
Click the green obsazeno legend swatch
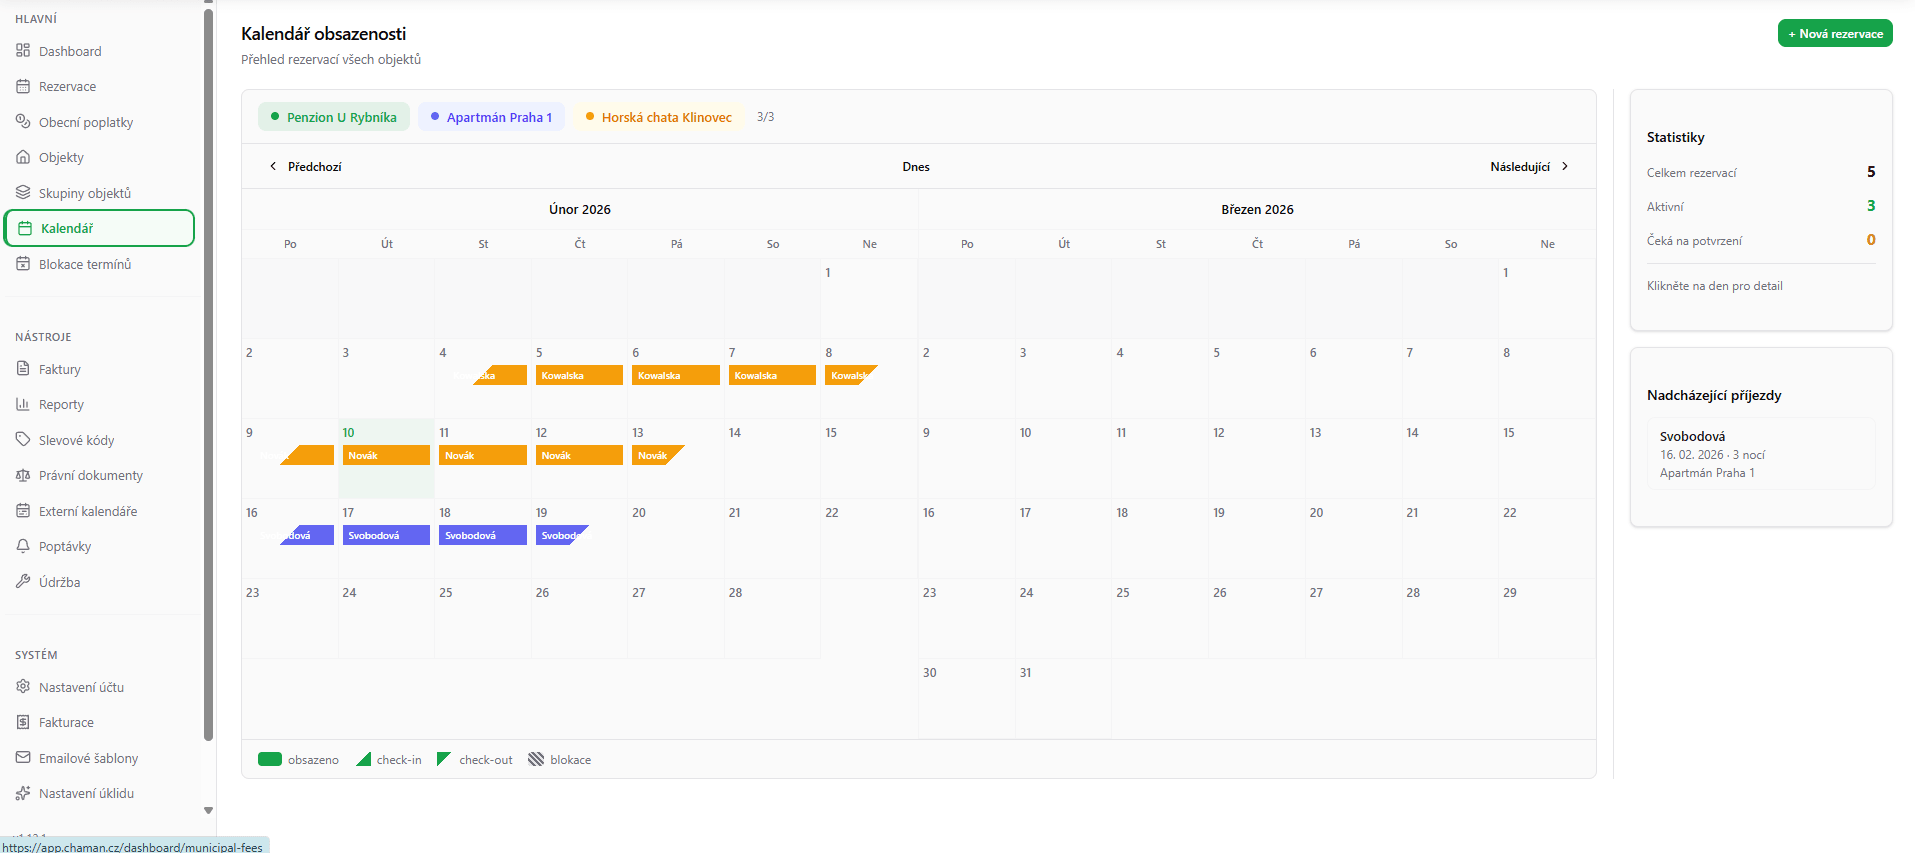point(270,760)
